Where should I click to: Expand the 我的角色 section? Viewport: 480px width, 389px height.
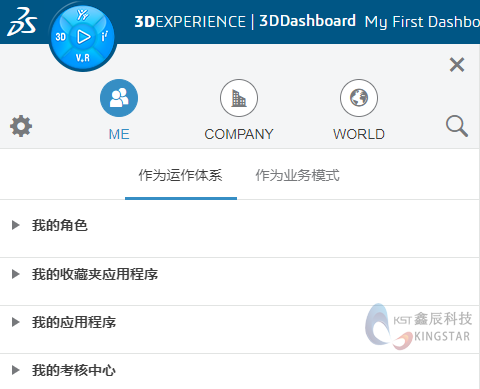[239, 226]
